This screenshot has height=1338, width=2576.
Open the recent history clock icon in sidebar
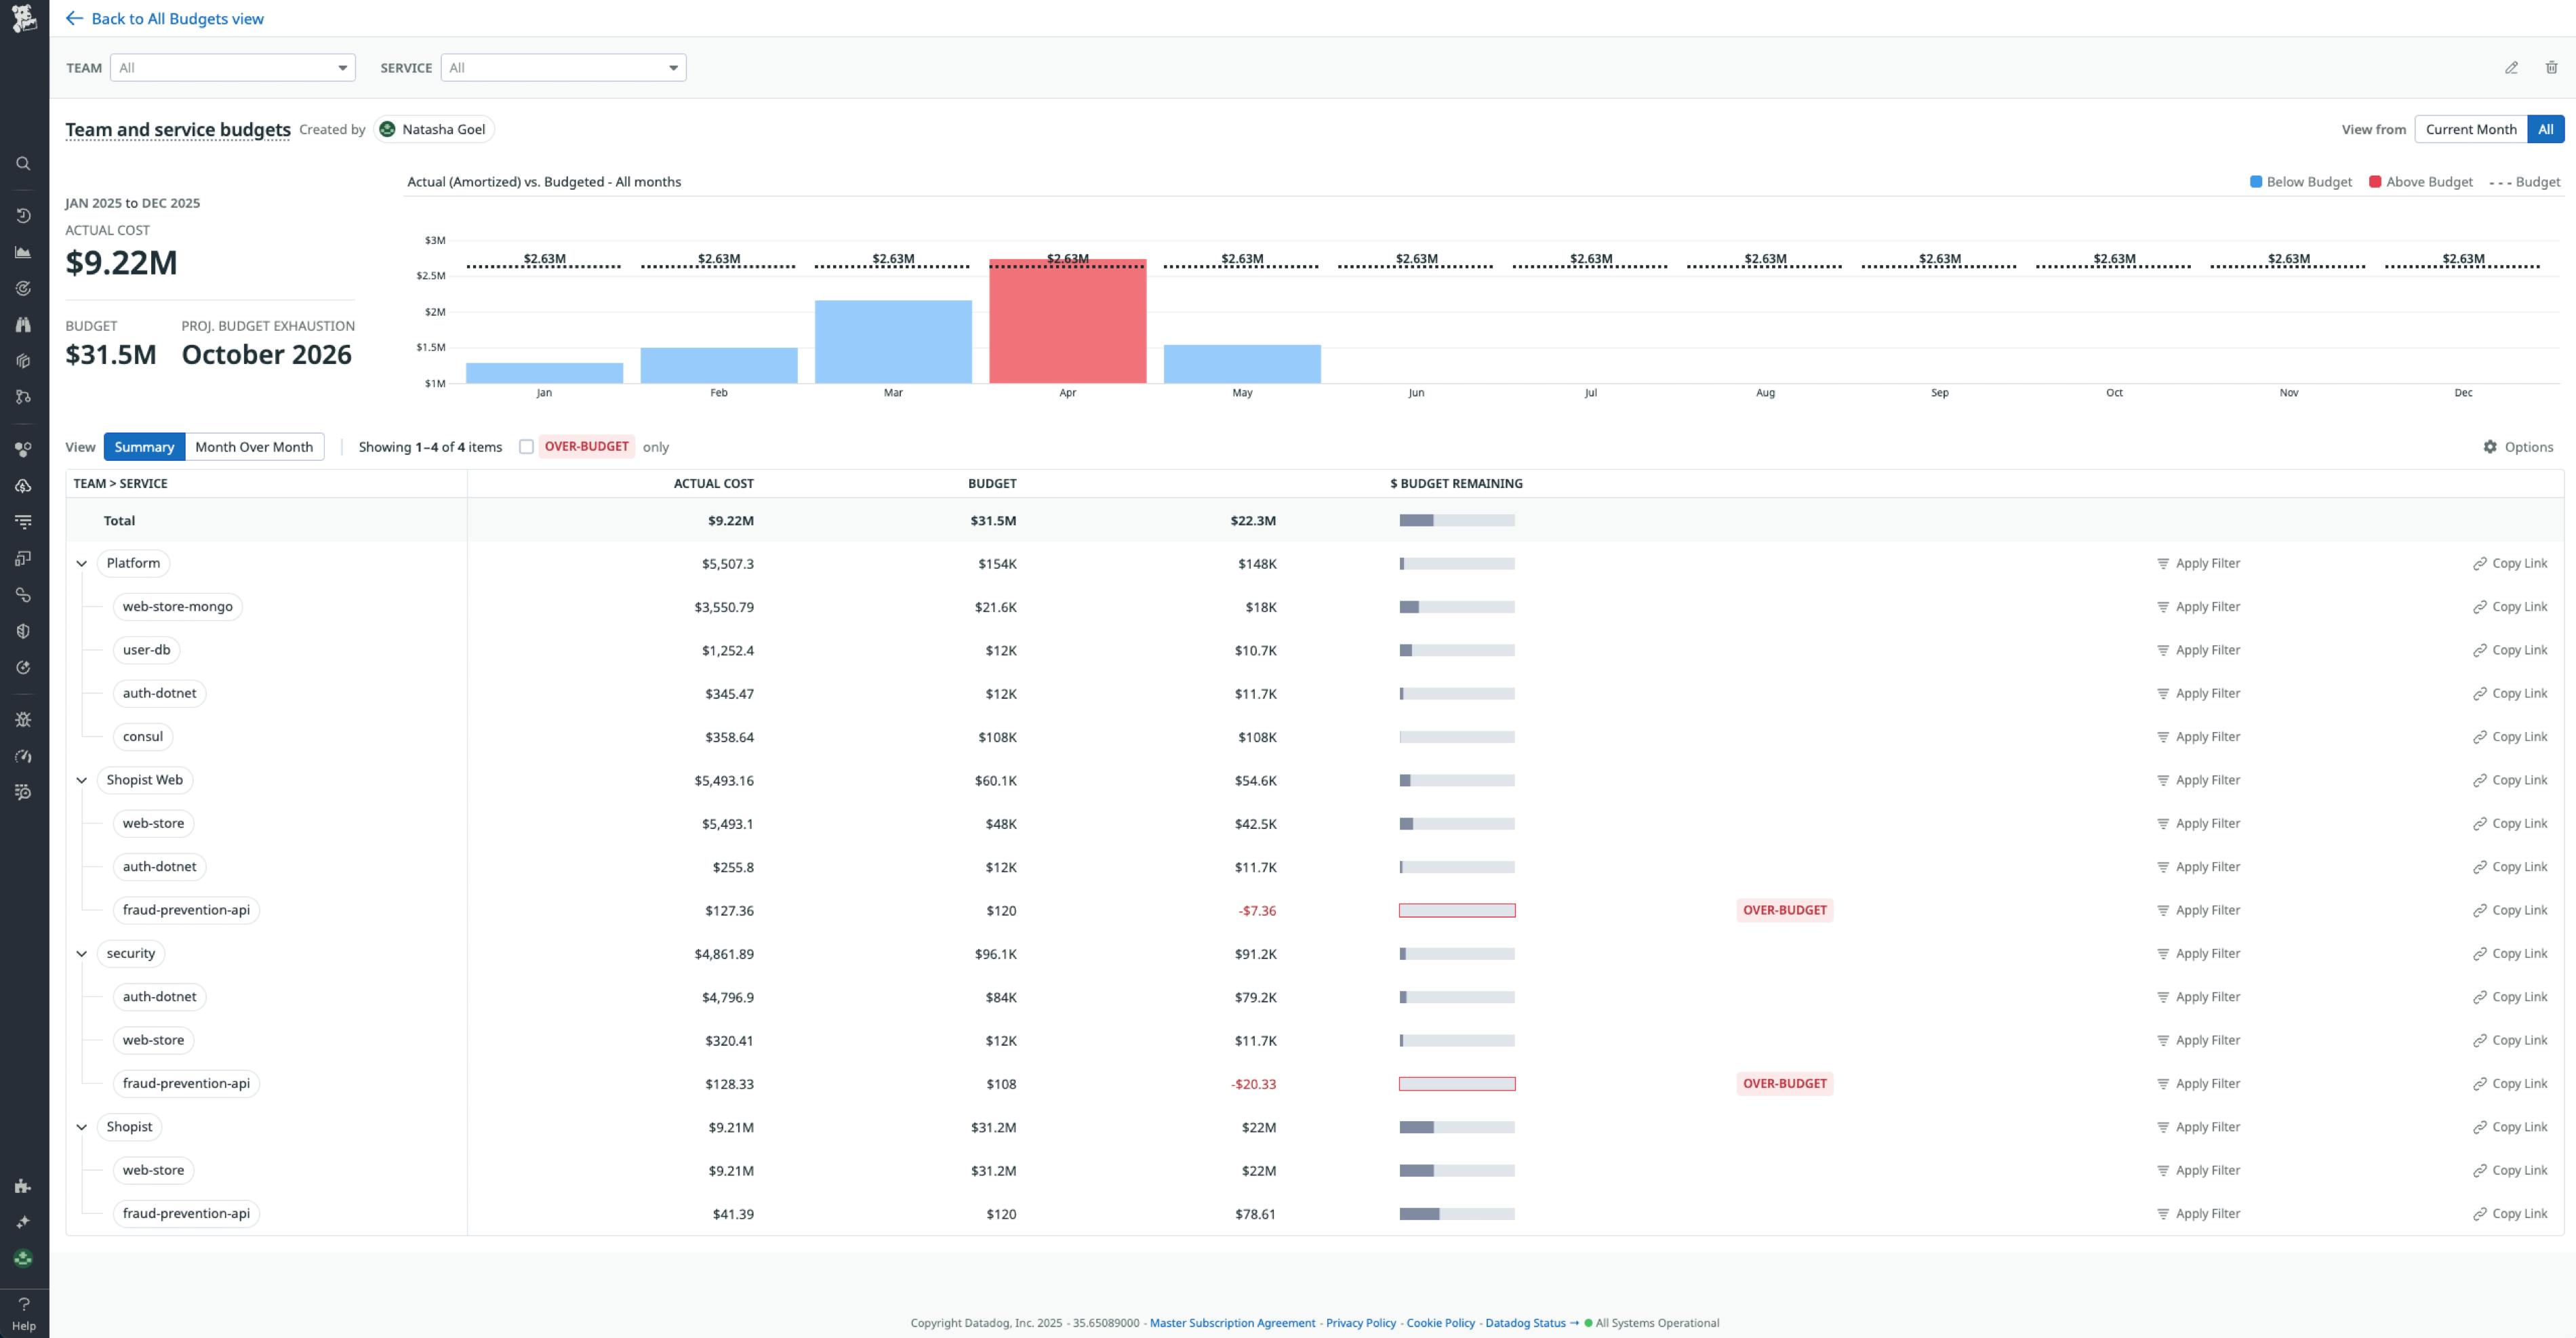pos(23,214)
